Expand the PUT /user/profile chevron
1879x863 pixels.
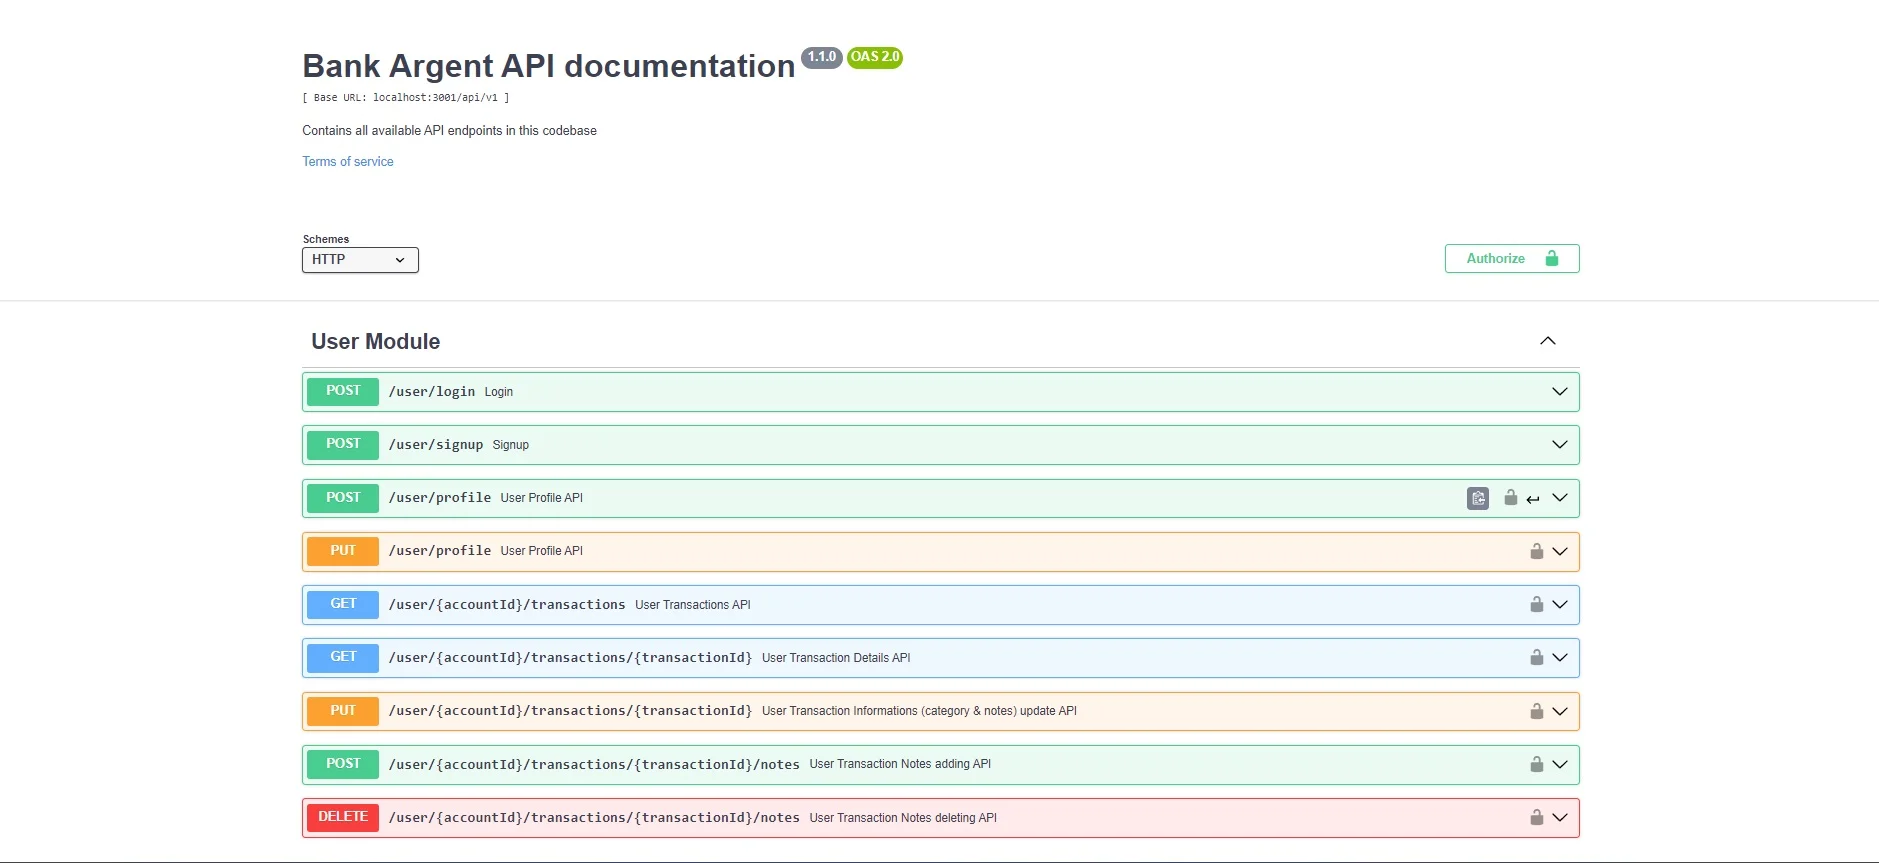(x=1560, y=551)
